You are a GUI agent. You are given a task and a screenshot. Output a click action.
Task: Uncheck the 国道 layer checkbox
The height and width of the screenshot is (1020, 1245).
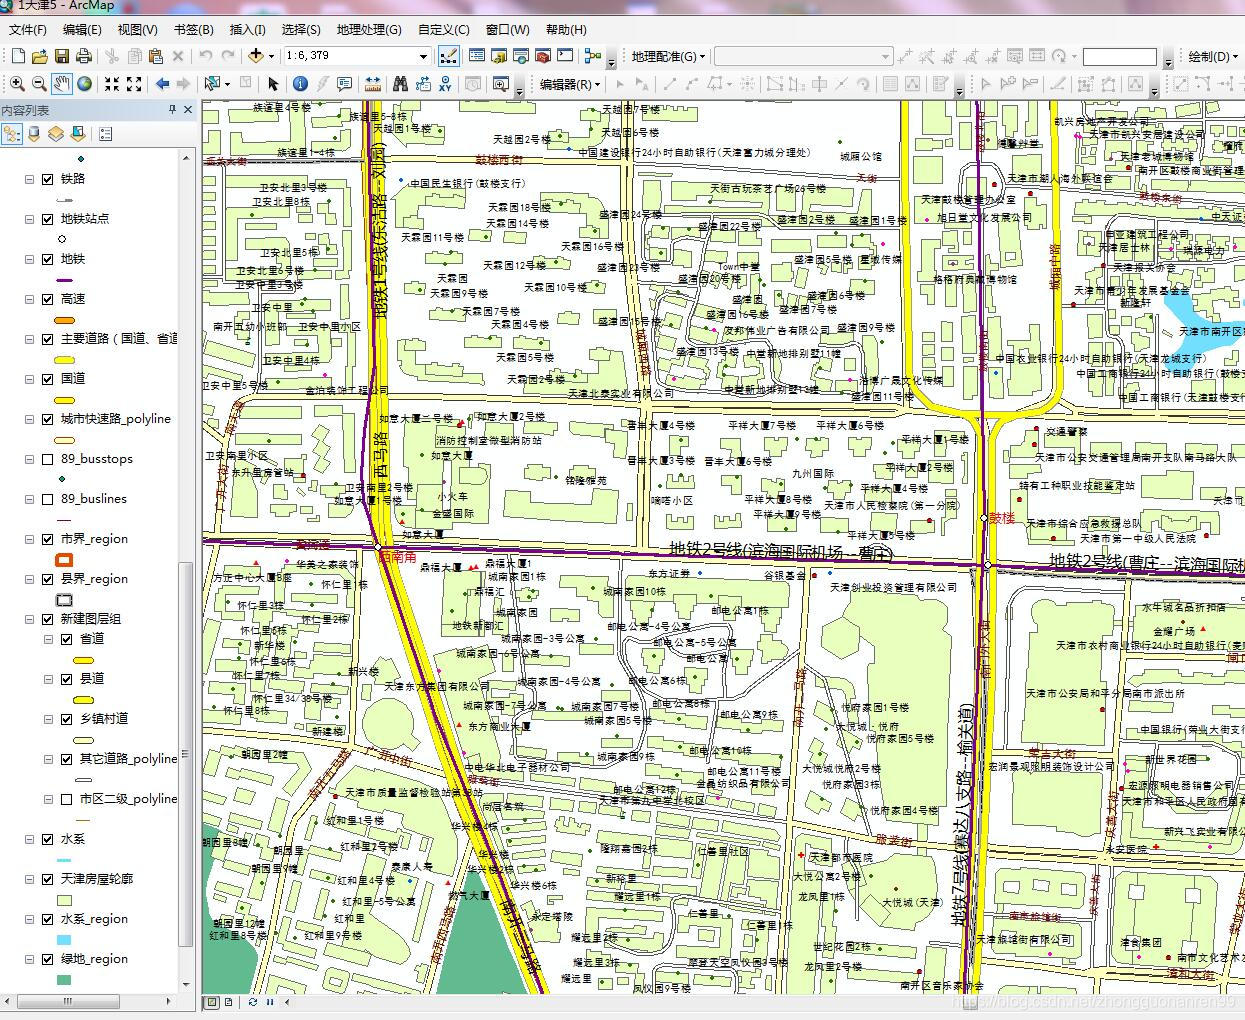click(47, 379)
